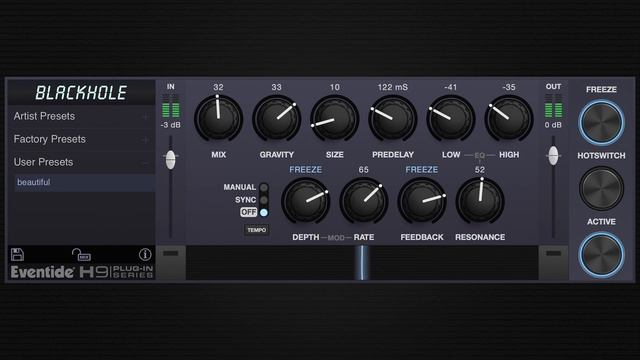The height and width of the screenshot is (360, 640).
Task: Click FREEZE label above DEPTH knob
Action: 306,170
